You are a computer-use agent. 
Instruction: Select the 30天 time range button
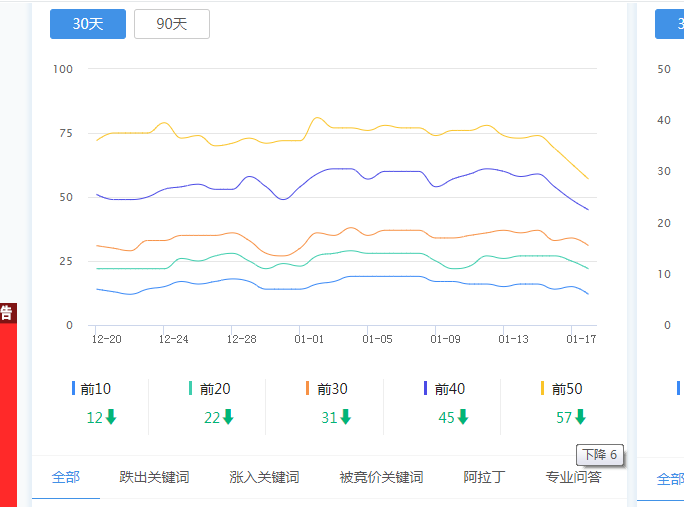(x=88, y=24)
